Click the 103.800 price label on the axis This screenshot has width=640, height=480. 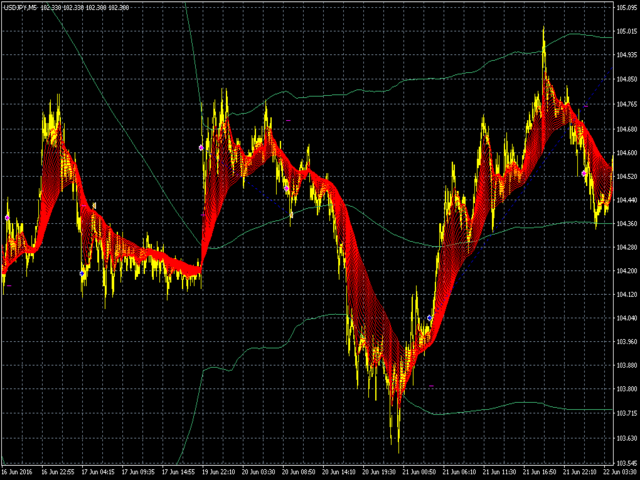627,389
